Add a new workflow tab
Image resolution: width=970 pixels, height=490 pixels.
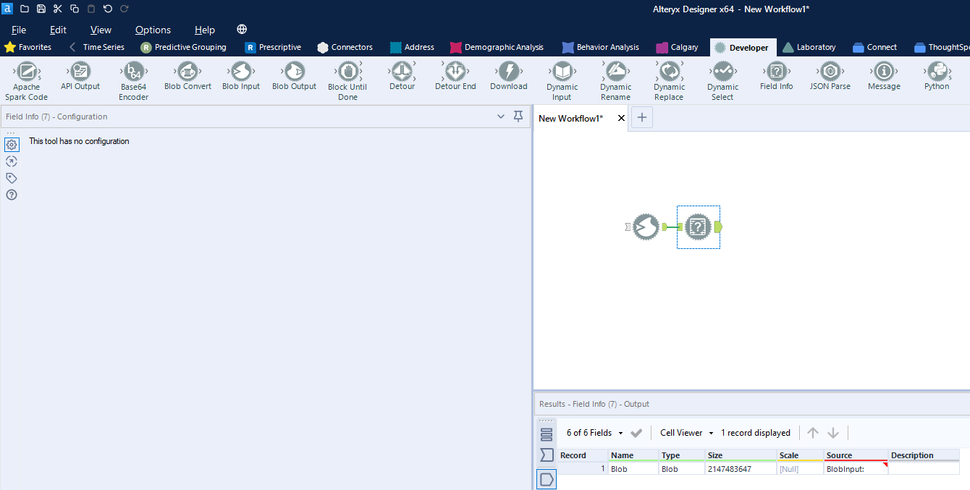(642, 118)
